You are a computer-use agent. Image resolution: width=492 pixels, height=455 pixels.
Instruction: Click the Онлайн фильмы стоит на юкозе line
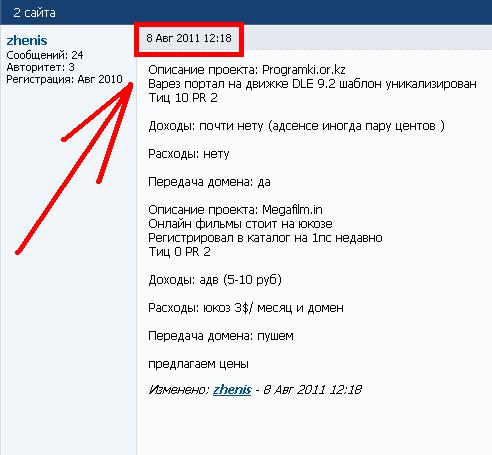pos(240,224)
